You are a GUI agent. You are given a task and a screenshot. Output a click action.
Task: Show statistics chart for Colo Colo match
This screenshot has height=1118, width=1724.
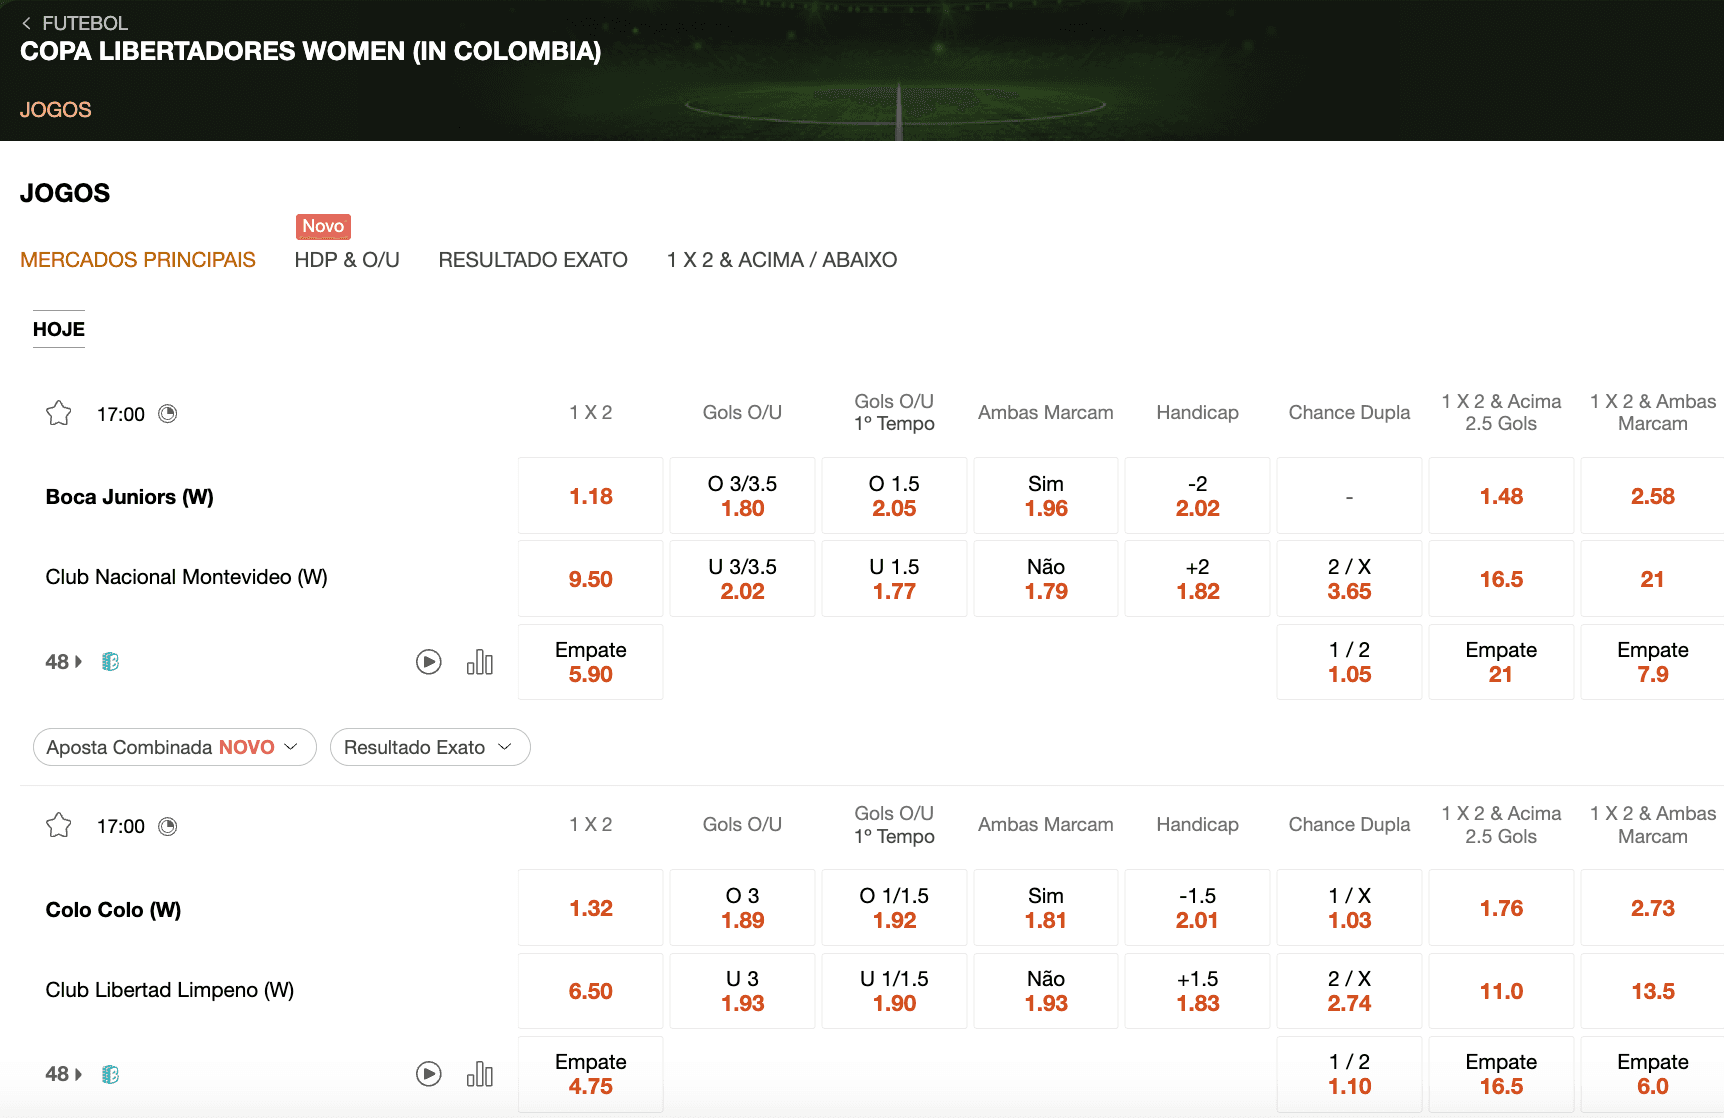[x=480, y=1074]
